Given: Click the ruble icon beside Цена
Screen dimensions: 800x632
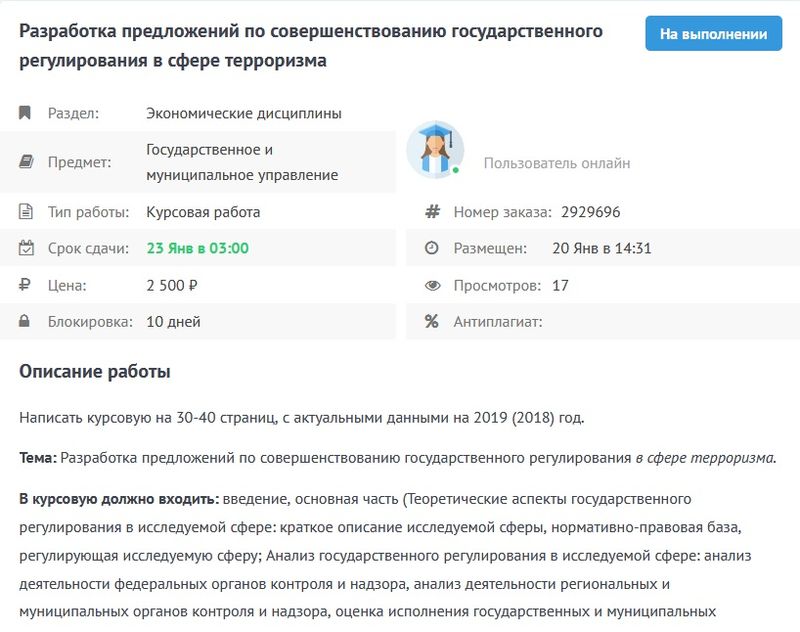Looking at the screenshot, I should pyautogui.click(x=26, y=285).
